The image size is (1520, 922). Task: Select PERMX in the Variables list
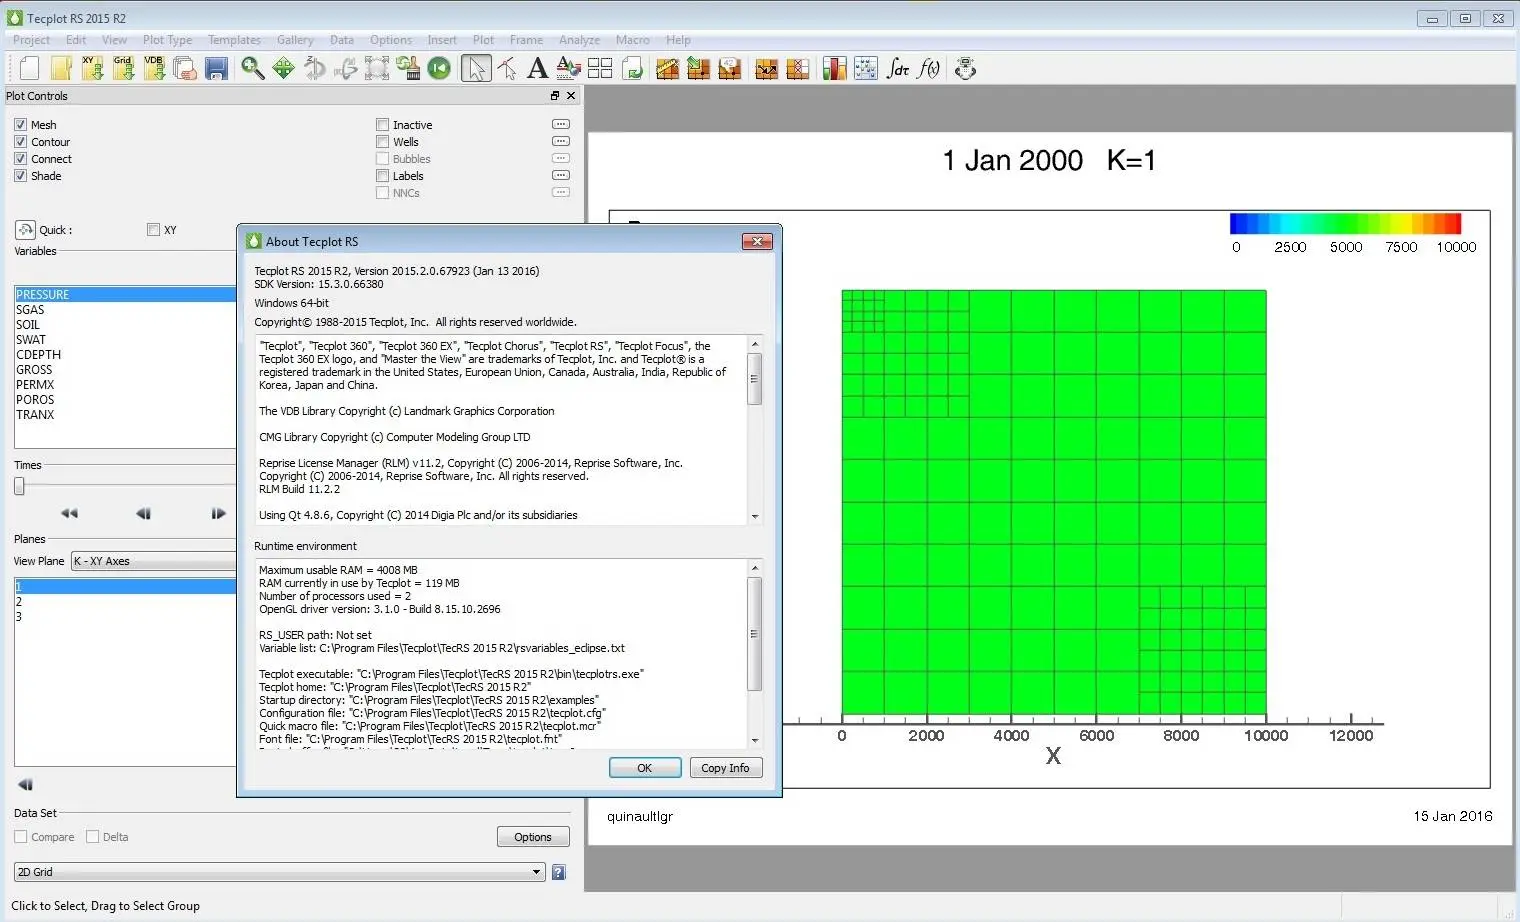[x=125, y=385]
